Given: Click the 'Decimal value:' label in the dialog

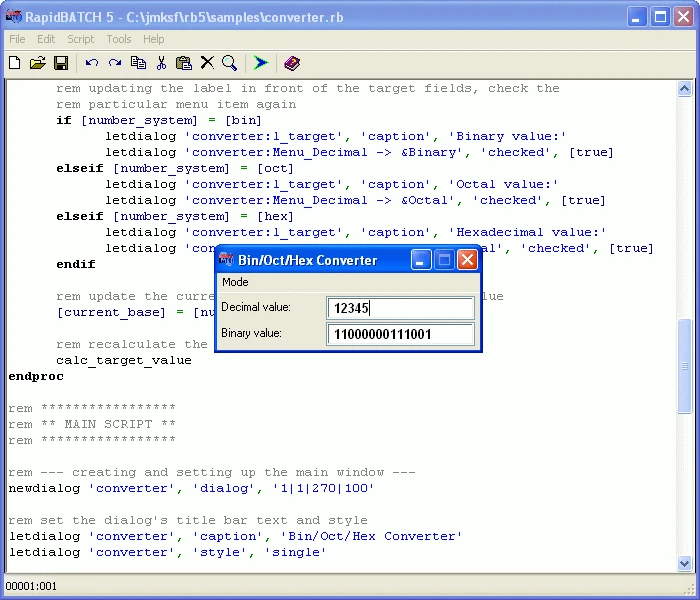Looking at the screenshot, I should tap(256, 307).
